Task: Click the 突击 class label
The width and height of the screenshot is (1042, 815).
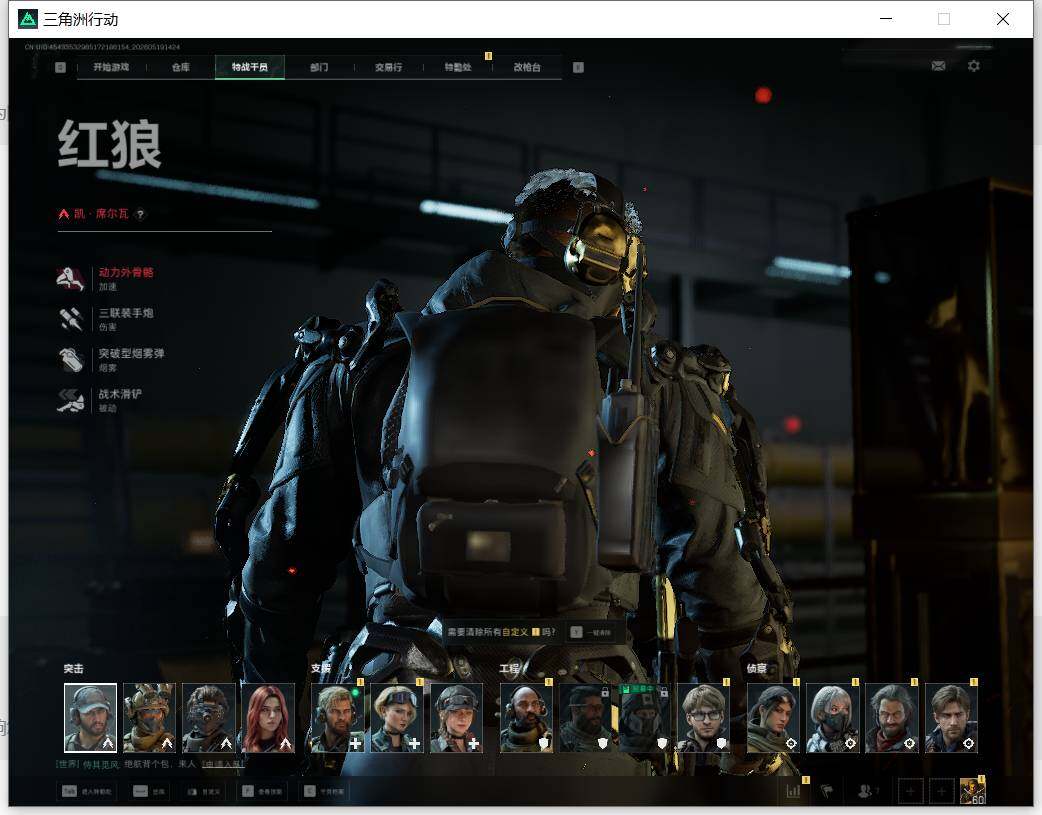Action: click(x=74, y=669)
